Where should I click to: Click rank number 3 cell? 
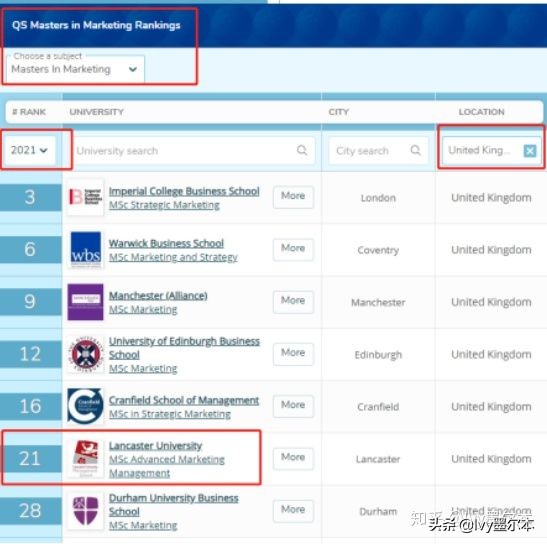(x=31, y=198)
